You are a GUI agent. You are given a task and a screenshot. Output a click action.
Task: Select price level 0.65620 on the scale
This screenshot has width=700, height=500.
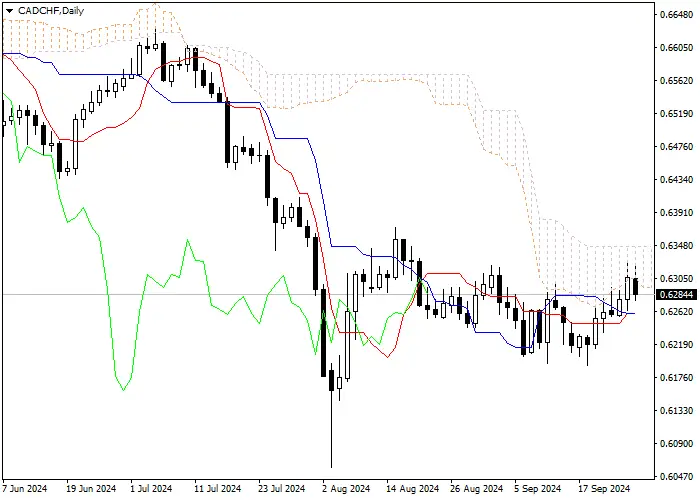tap(677, 81)
